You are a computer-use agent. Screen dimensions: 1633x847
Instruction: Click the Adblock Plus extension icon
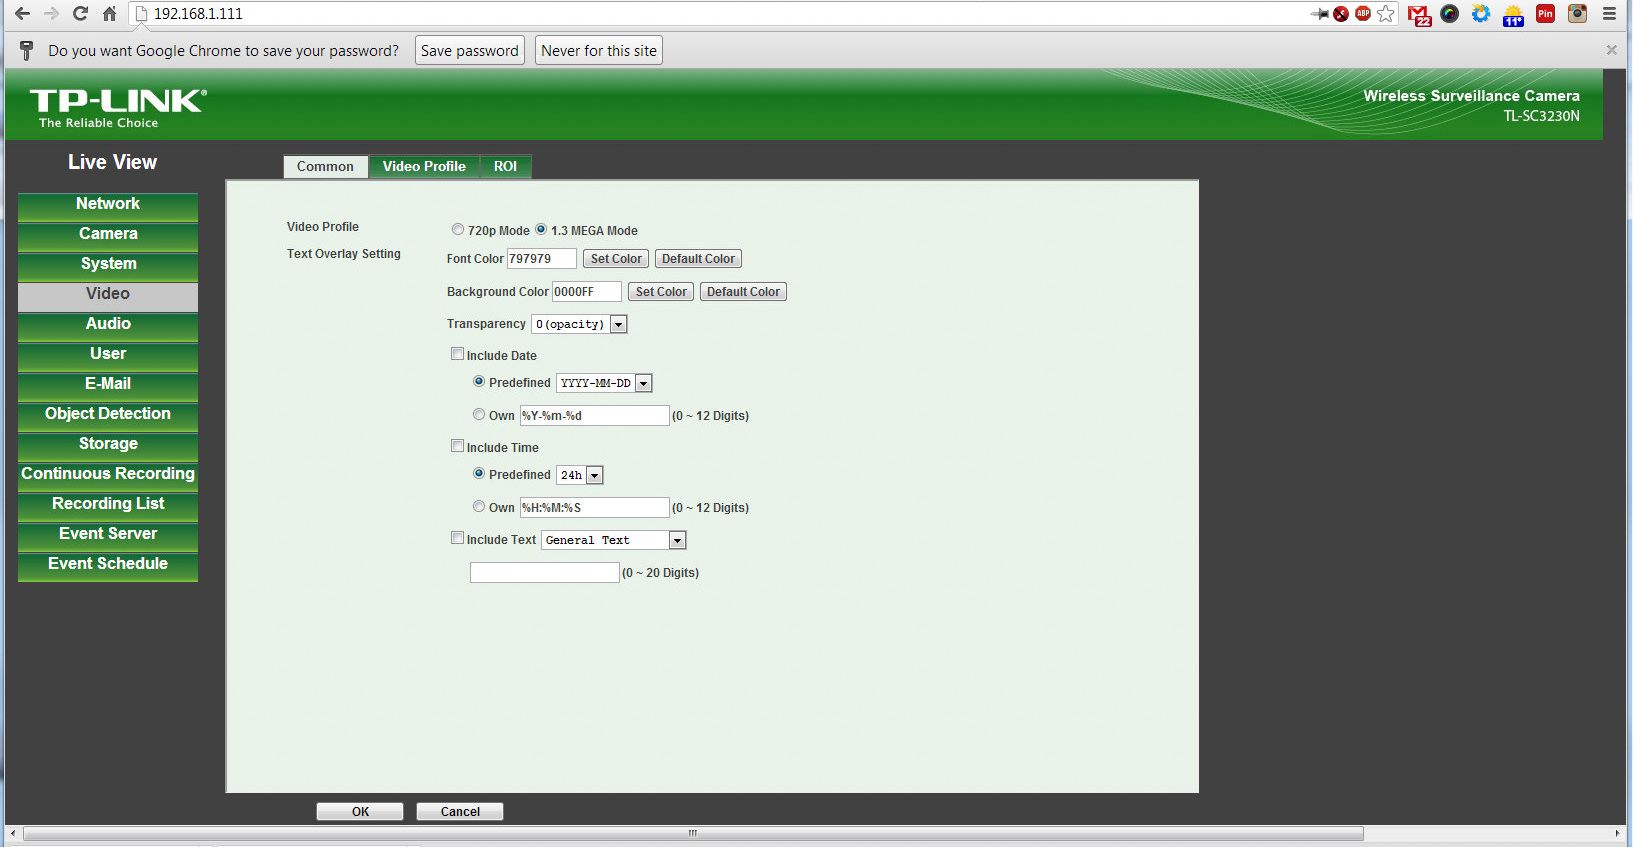tap(1362, 13)
